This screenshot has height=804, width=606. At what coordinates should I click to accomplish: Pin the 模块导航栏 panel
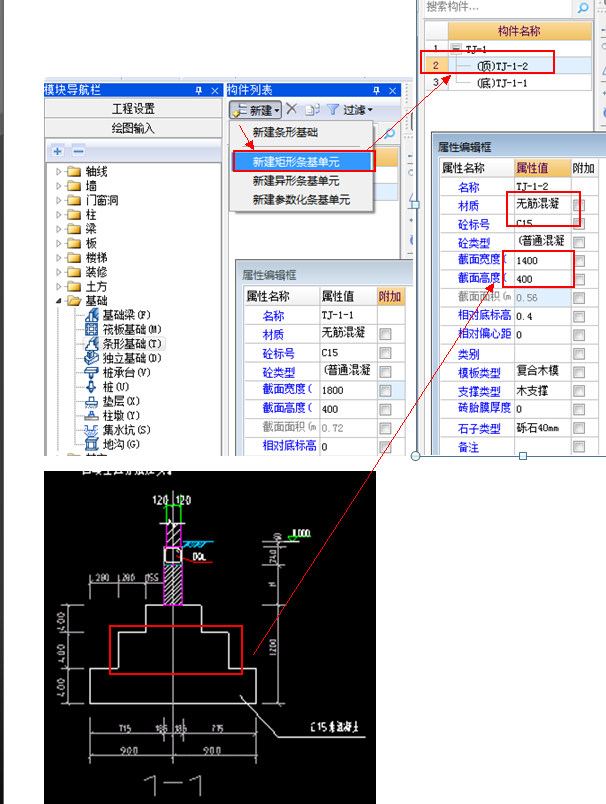198,90
